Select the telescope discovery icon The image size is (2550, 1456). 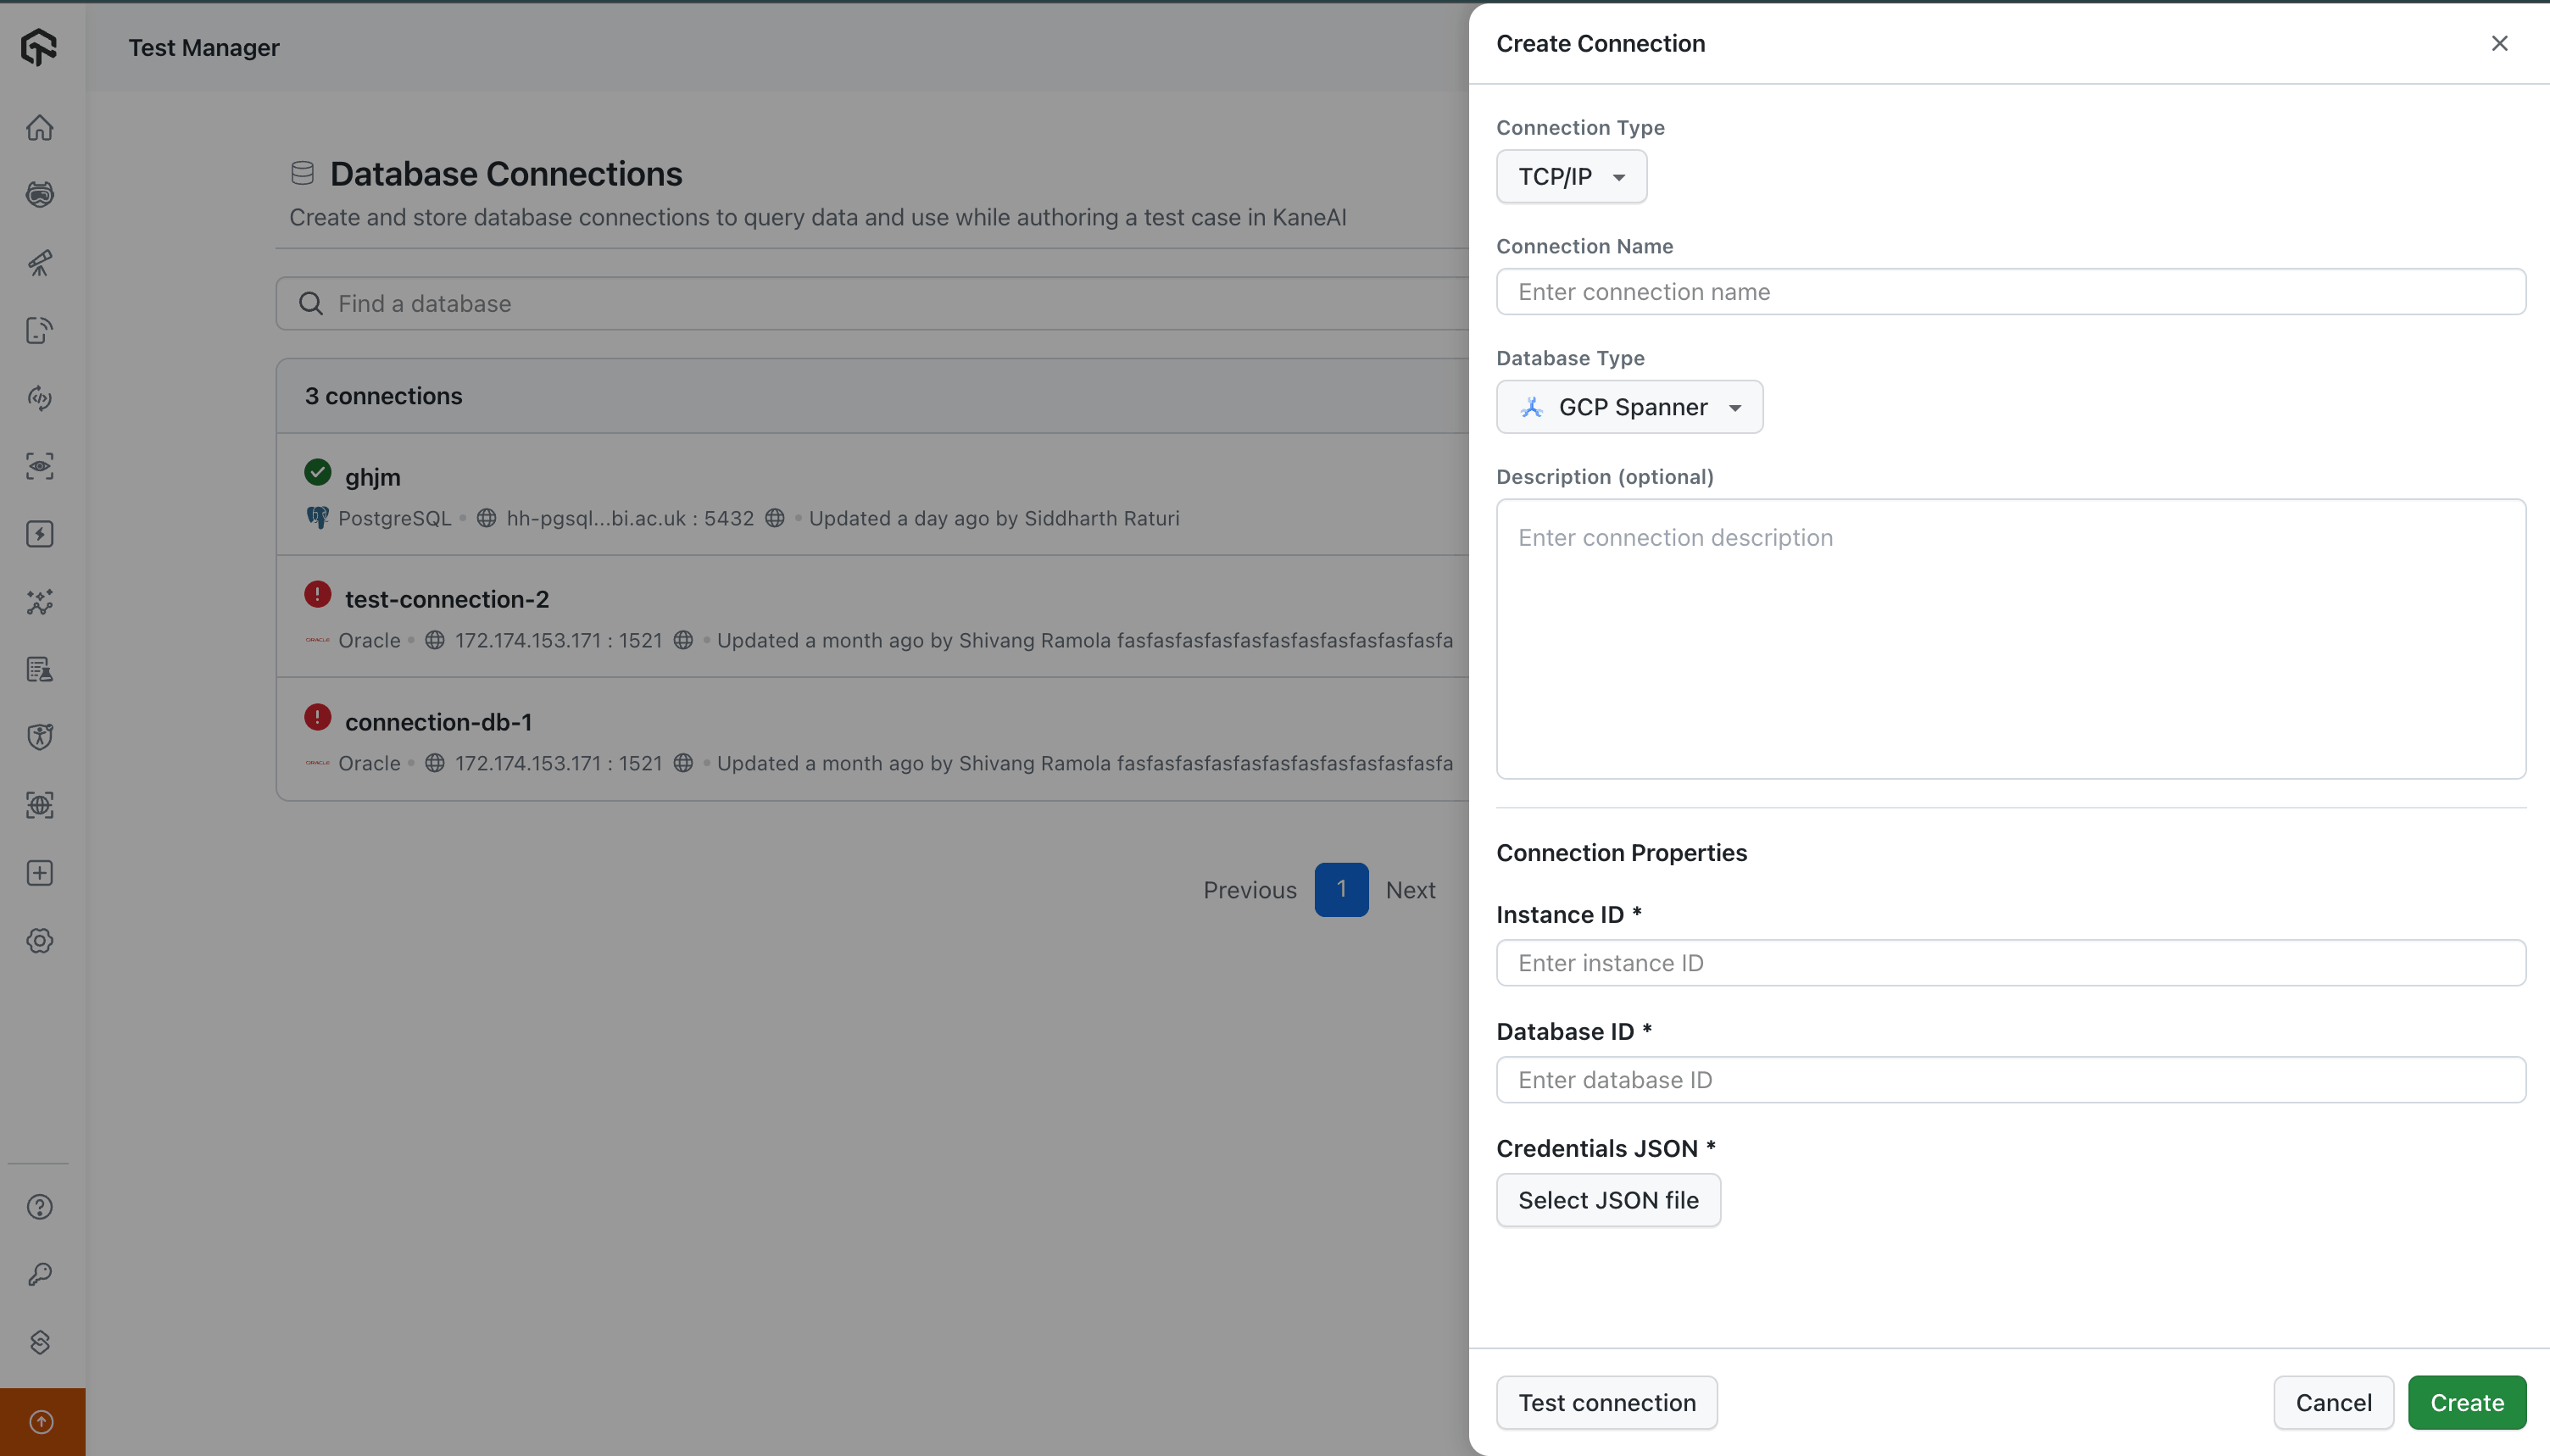39,262
